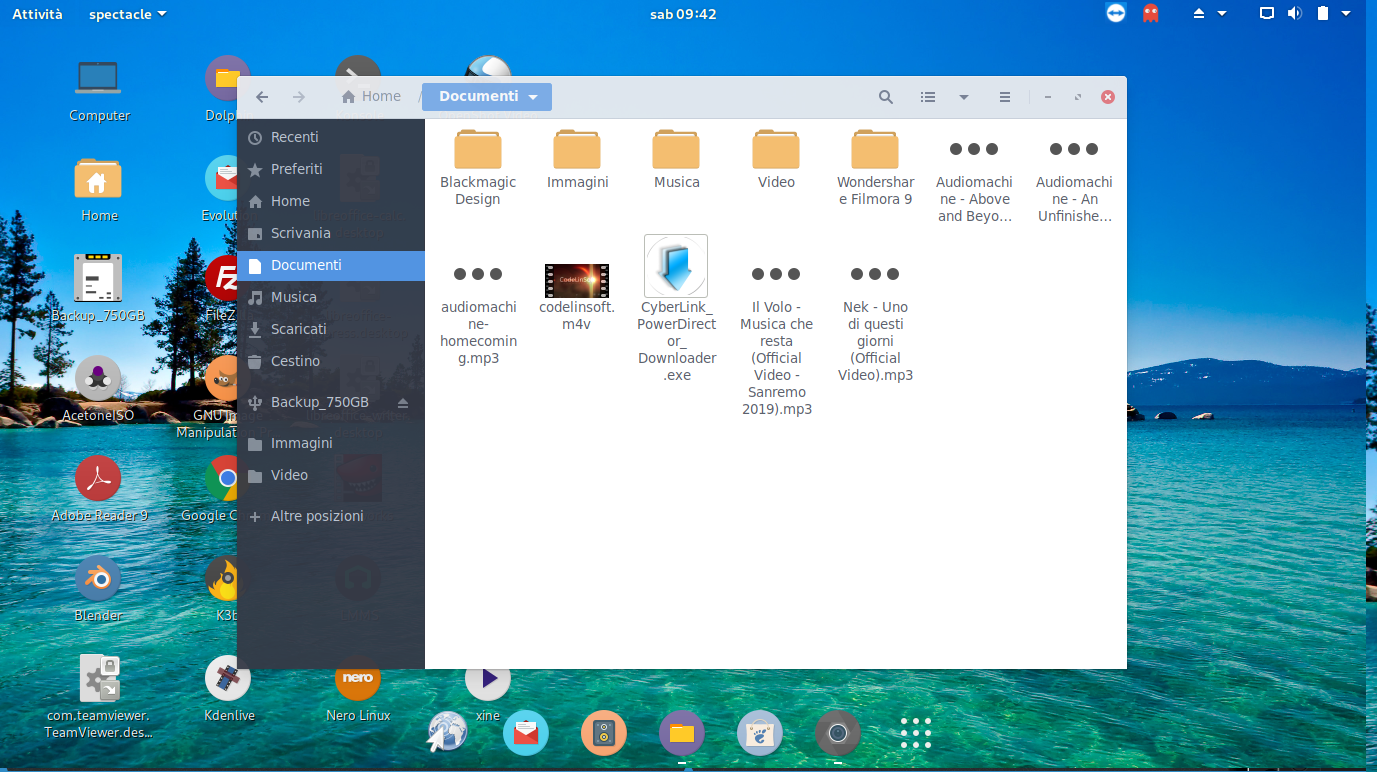Viewport: 1377px width, 772px height.
Task: Click the battery icon in top bar
Action: click(x=1323, y=13)
